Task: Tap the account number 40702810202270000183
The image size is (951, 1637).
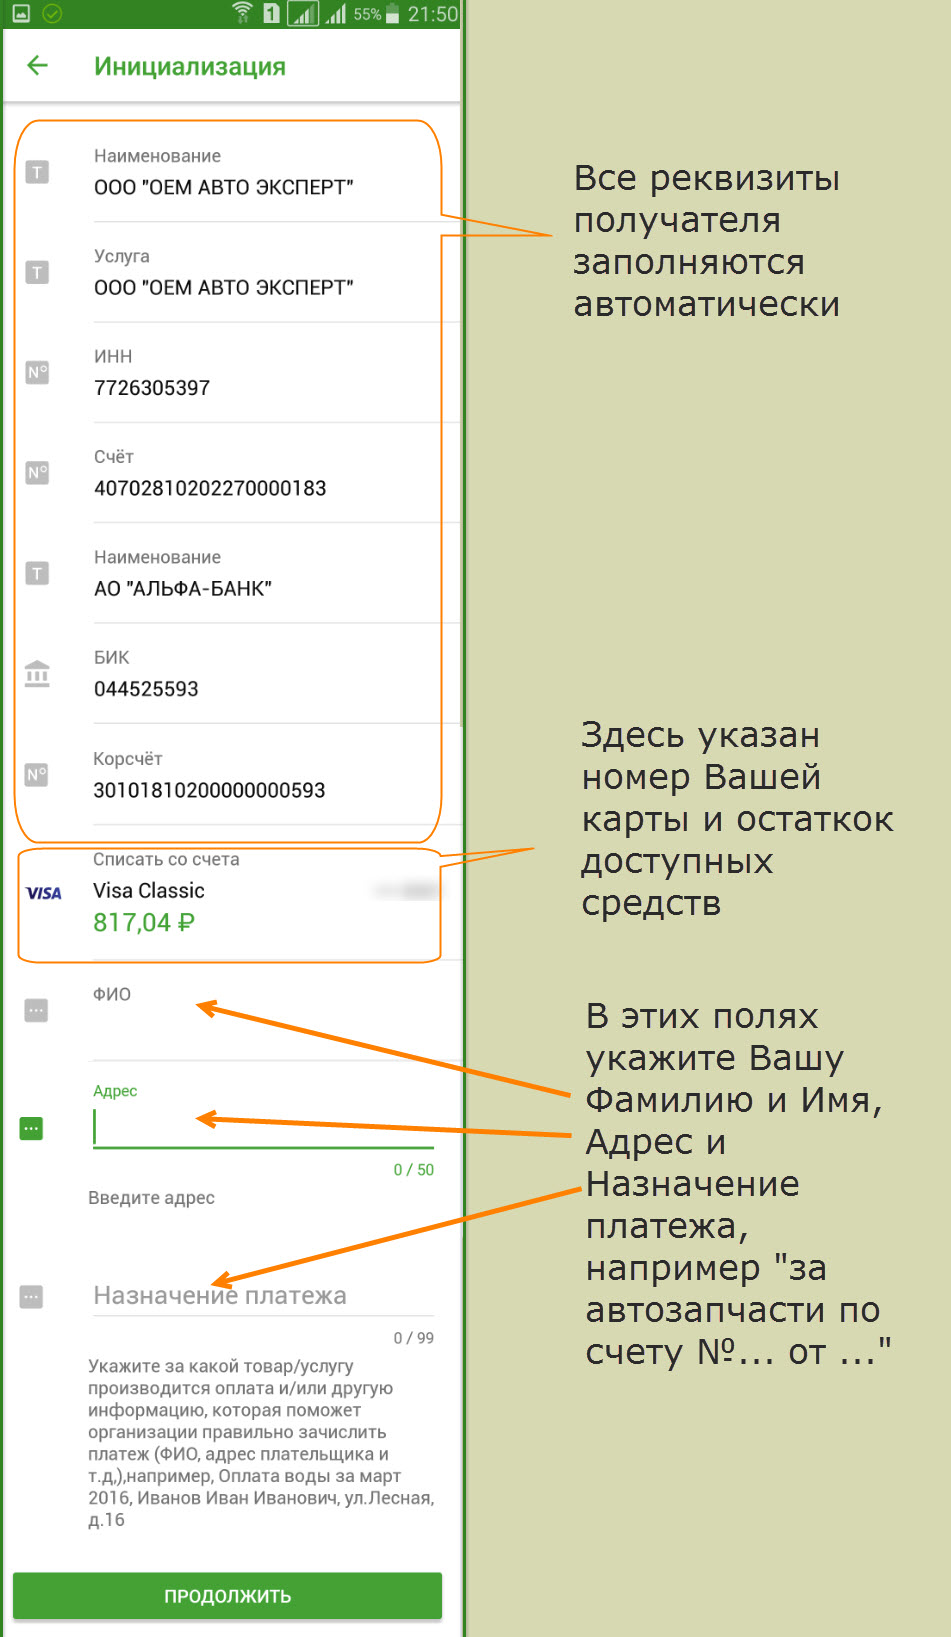Action: coord(210,488)
